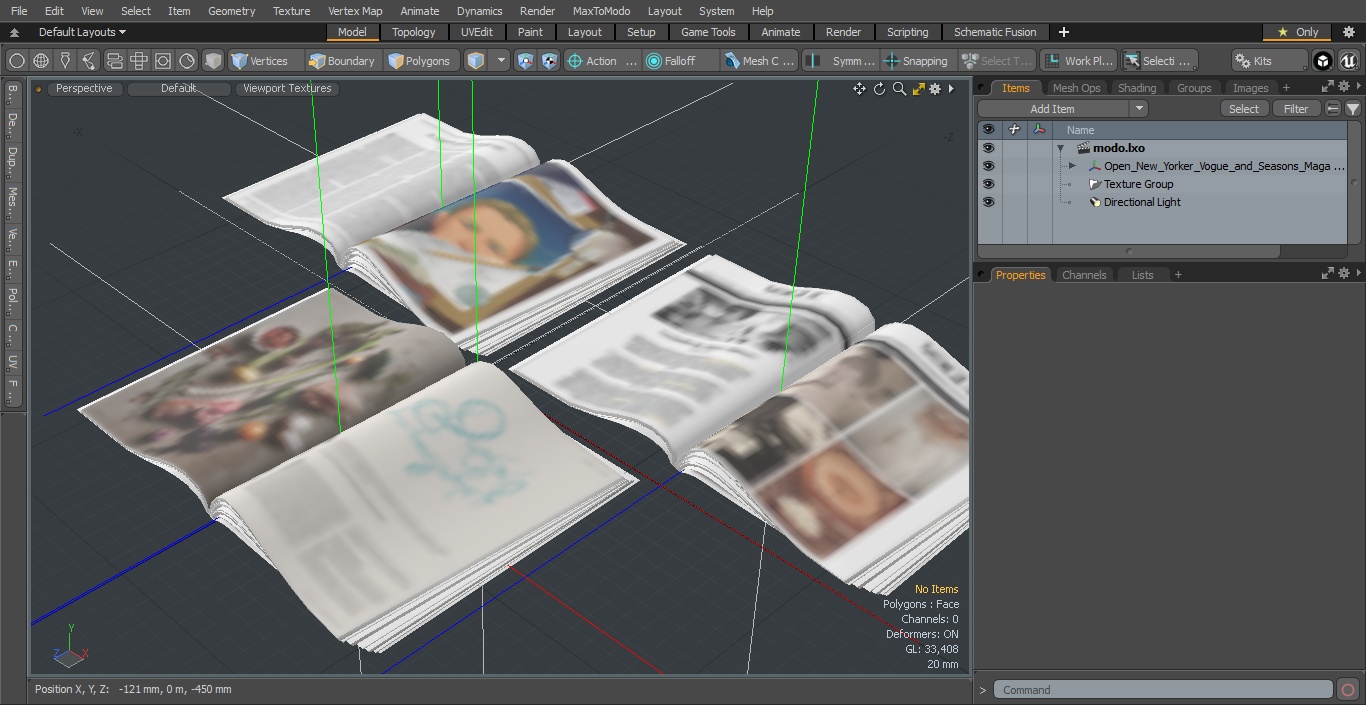
Task: Toggle the Snapping button
Action: click(917, 61)
